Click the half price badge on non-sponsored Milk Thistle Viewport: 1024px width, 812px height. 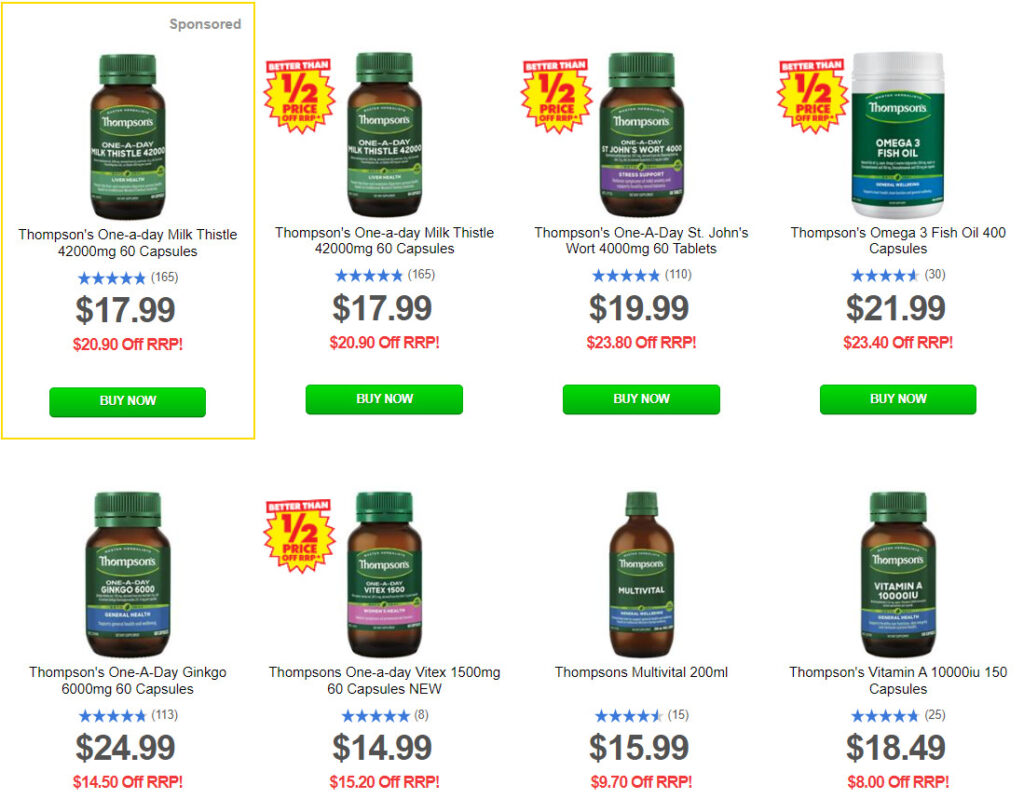coord(300,95)
